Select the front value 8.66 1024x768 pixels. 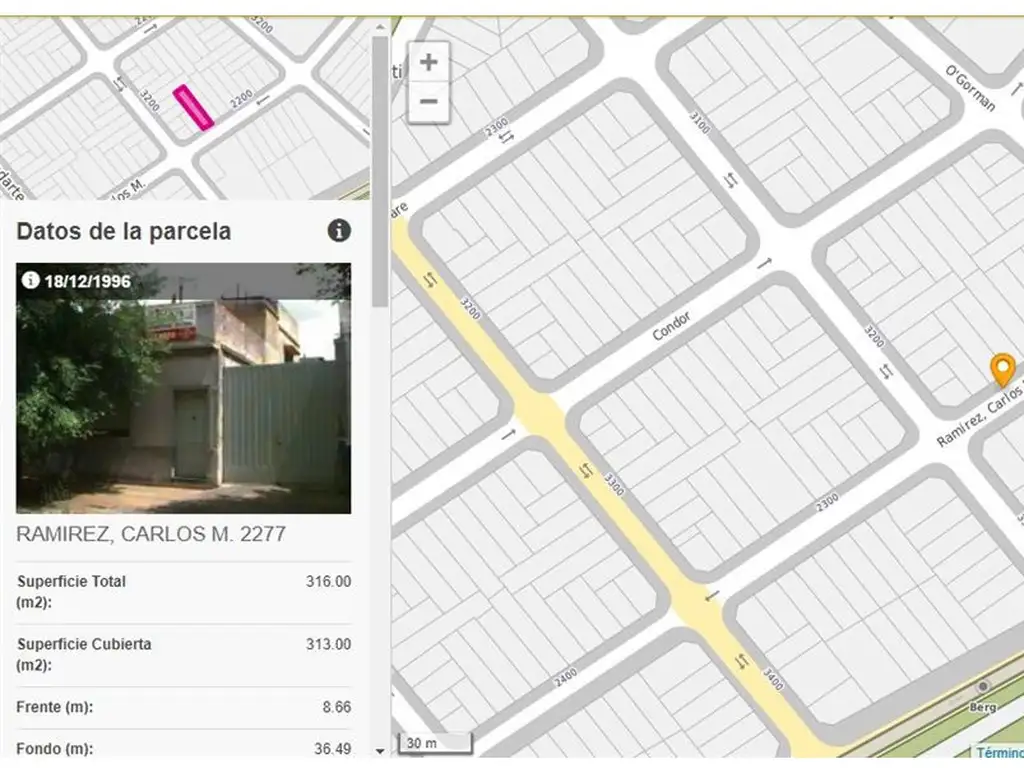[x=336, y=707]
